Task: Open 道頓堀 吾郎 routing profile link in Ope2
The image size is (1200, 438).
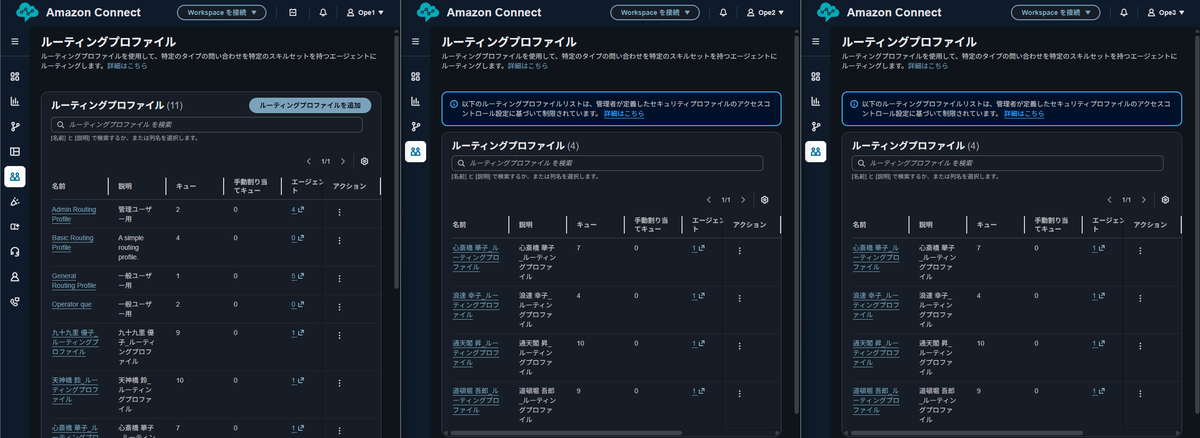Action: (475, 399)
